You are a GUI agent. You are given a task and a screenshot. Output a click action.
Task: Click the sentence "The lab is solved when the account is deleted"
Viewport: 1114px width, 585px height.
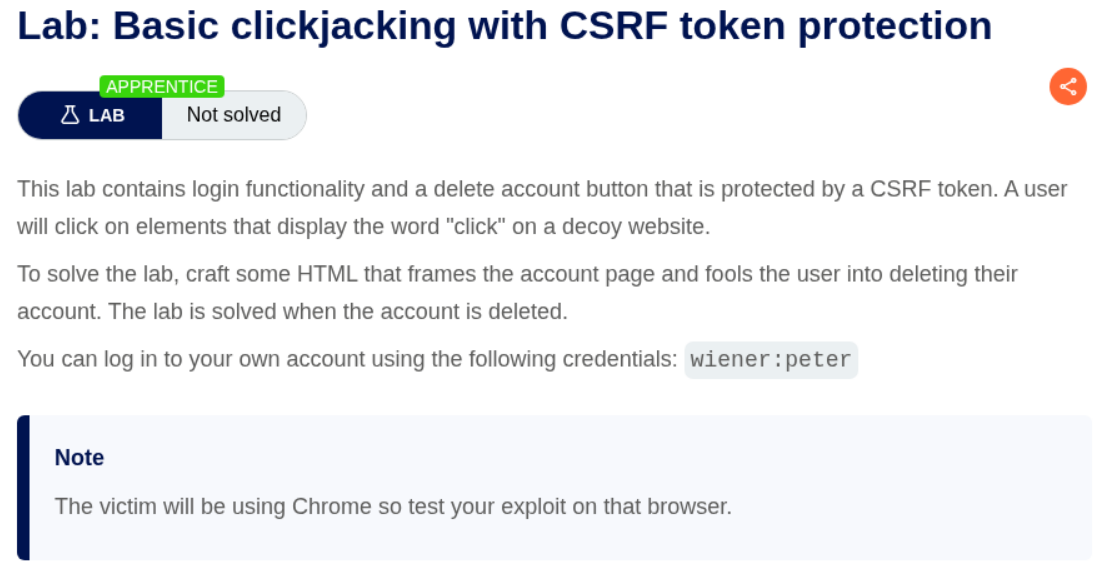pos(338,311)
